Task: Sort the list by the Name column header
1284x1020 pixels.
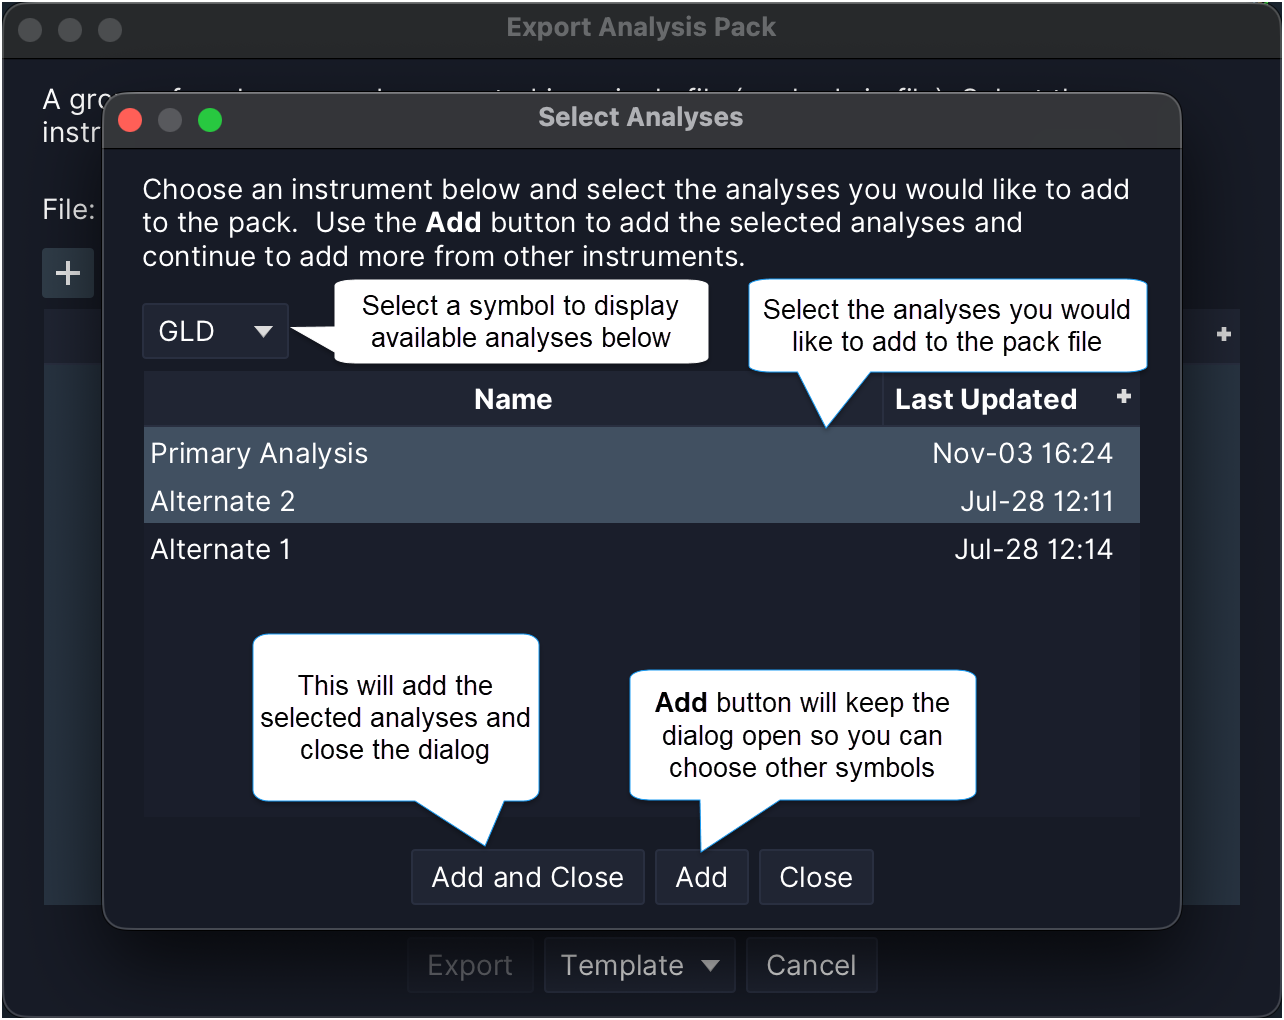Action: click(x=512, y=399)
